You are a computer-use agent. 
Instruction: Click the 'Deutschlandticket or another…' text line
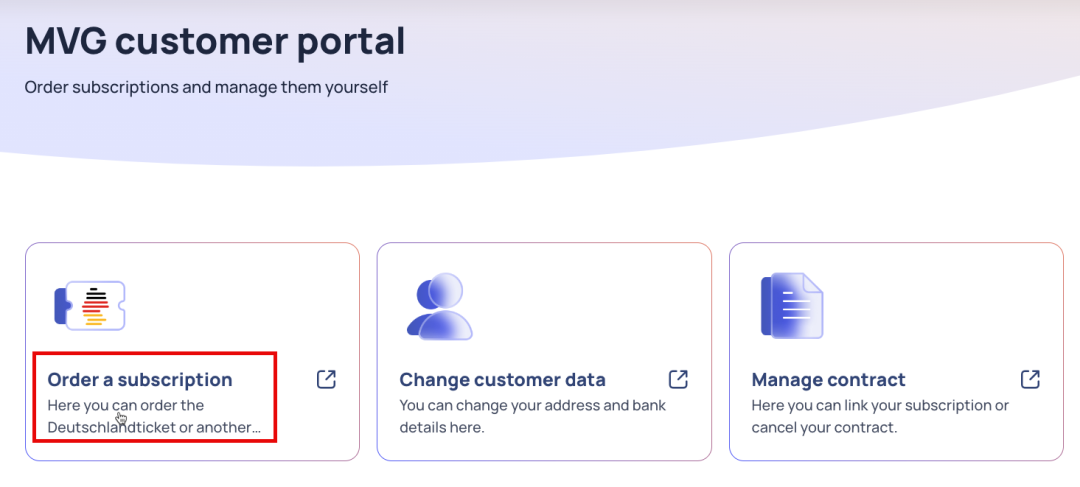click(154, 428)
